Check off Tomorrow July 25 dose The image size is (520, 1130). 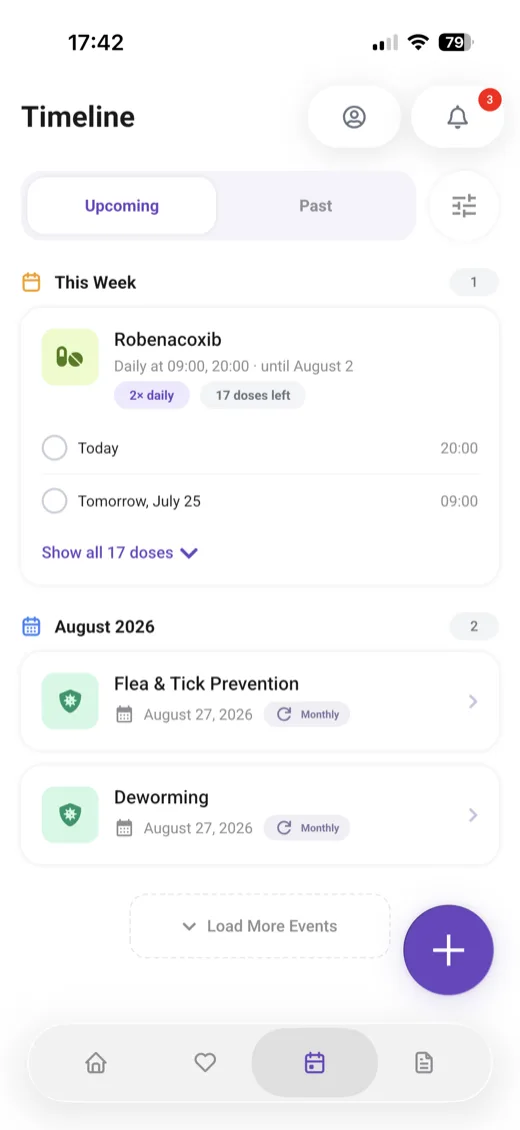click(55, 501)
